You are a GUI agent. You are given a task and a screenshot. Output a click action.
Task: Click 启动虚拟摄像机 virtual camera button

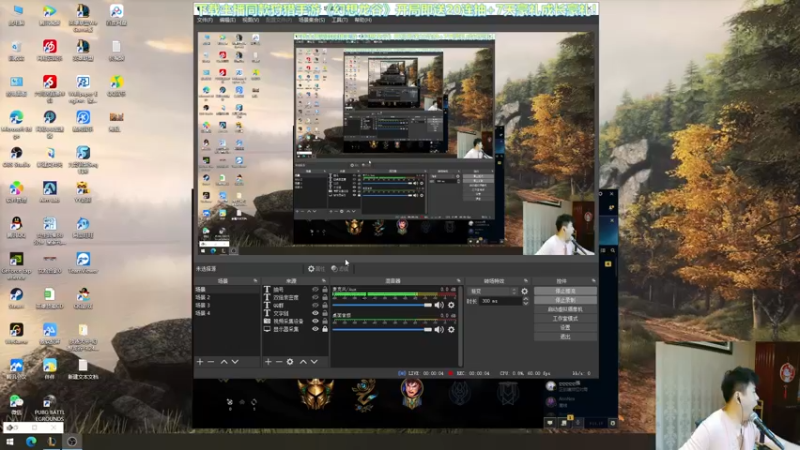(x=565, y=309)
